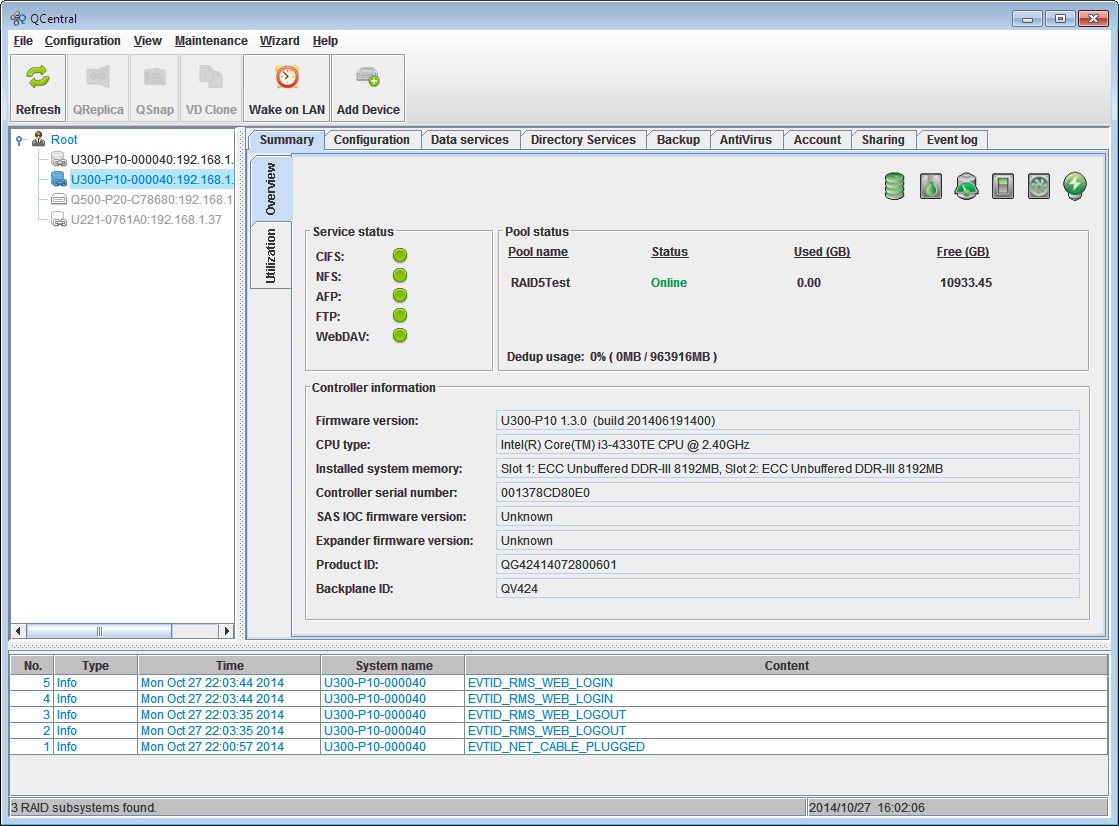Viewport: 1119px width, 826px height.
Task: Switch to the Utilization side tab
Action: 269,254
